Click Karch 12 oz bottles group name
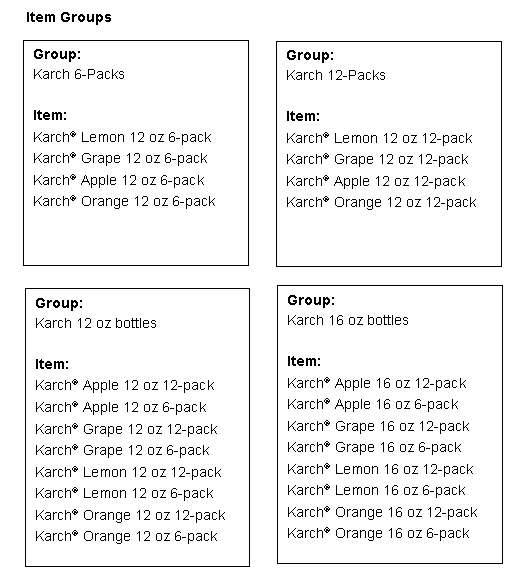Image resolution: width=524 pixels, height=582 pixels. pos(96,323)
